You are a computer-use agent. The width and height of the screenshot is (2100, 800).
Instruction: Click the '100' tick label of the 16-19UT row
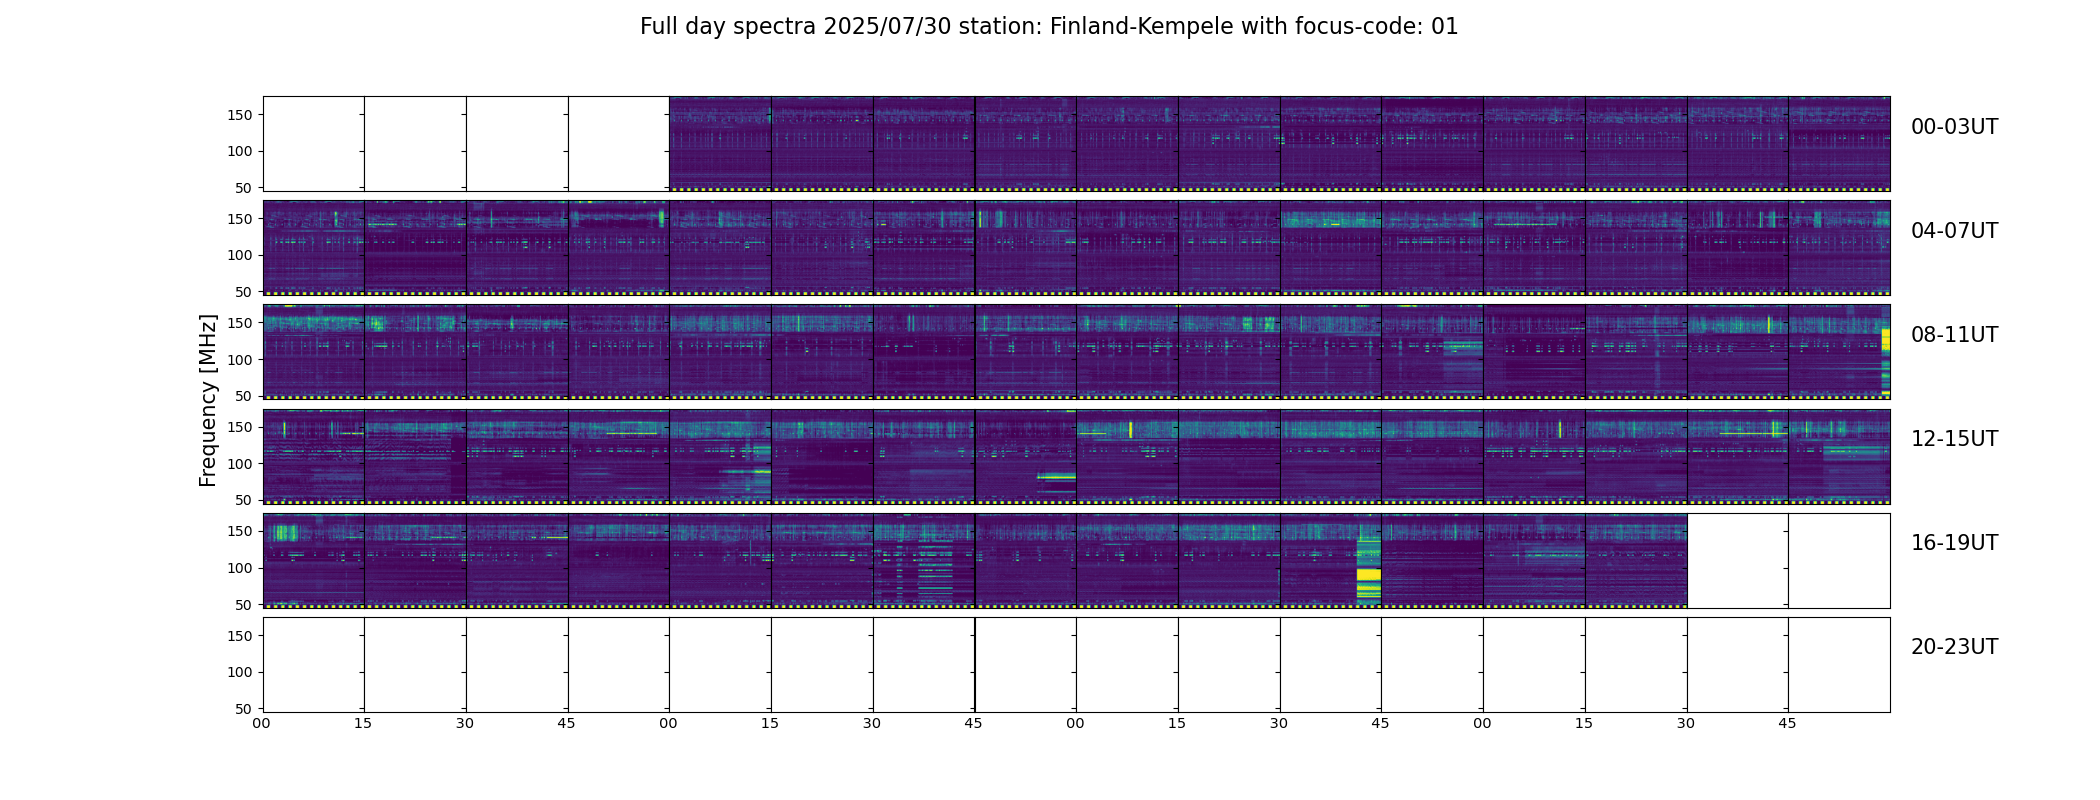tap(241, 568)
